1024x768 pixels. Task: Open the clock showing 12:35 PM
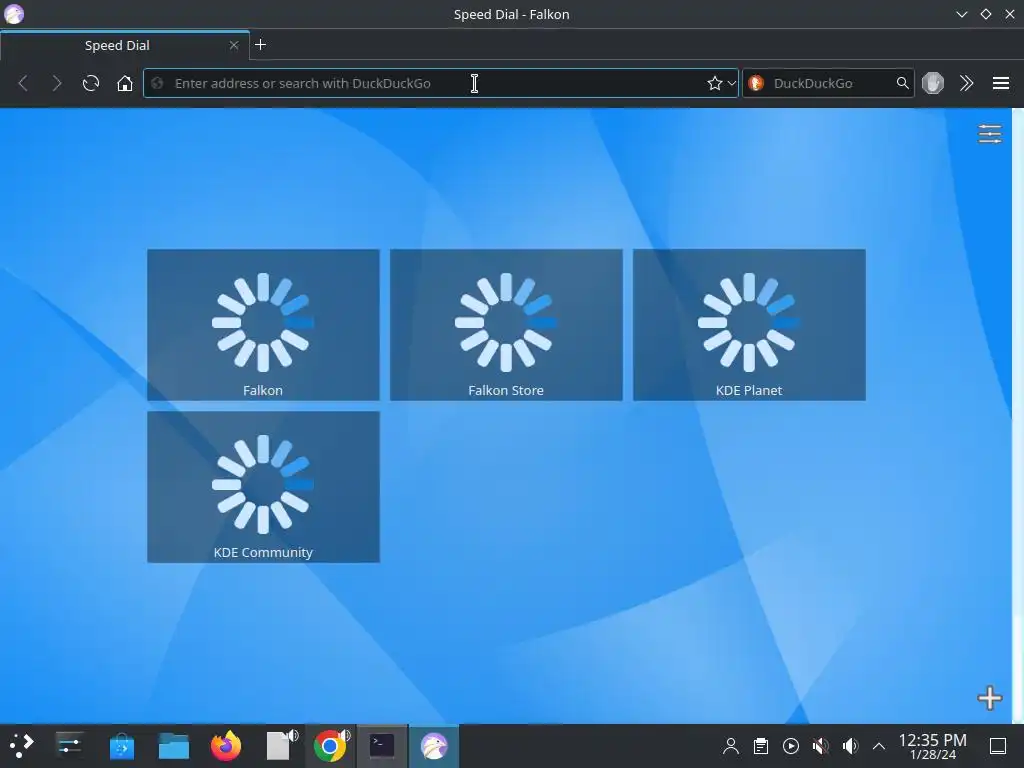(x=933, y=746)
